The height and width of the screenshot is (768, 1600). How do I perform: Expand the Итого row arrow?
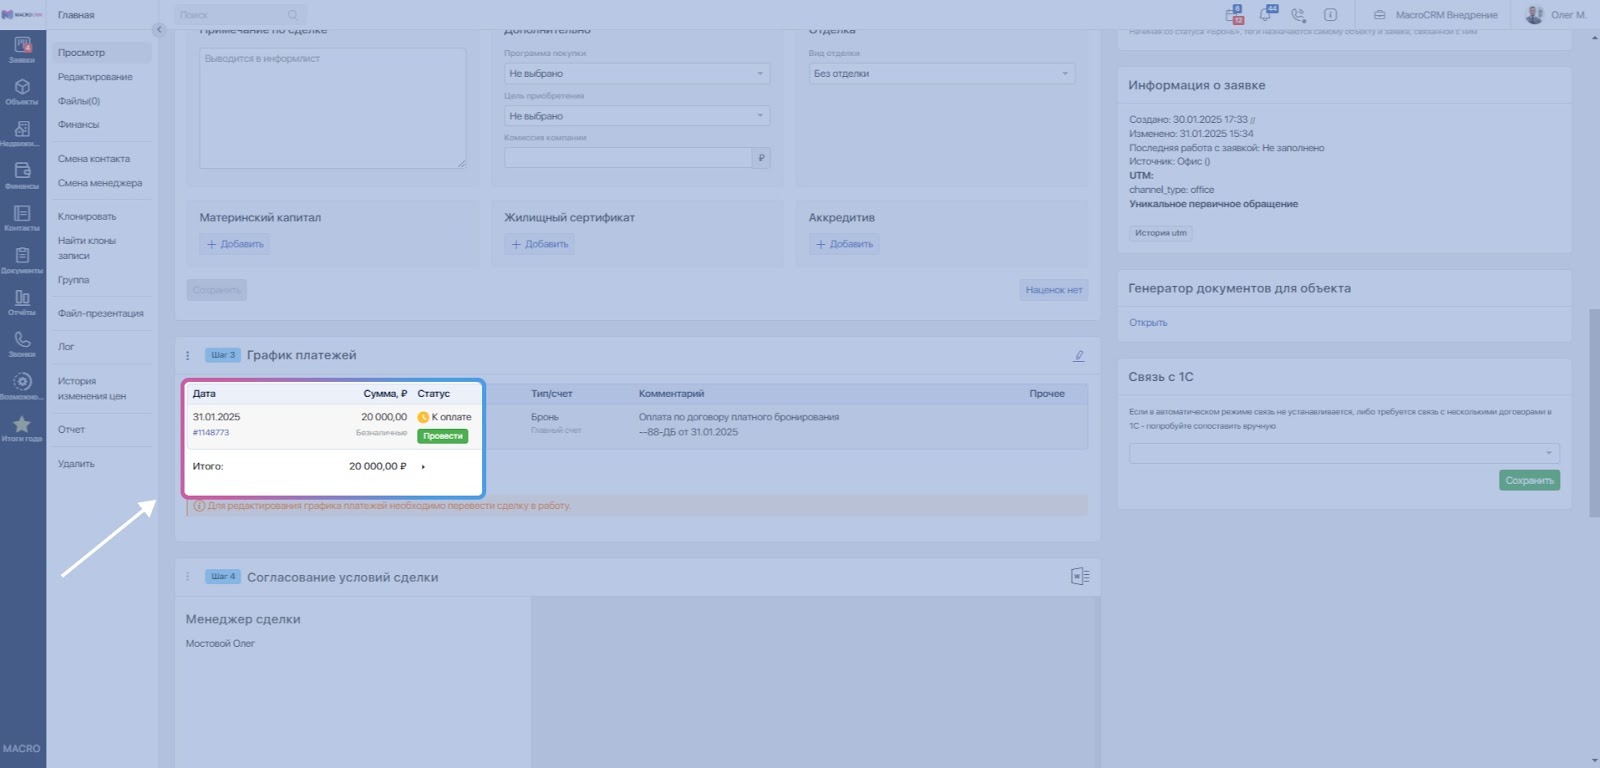(x=424, y=467)
